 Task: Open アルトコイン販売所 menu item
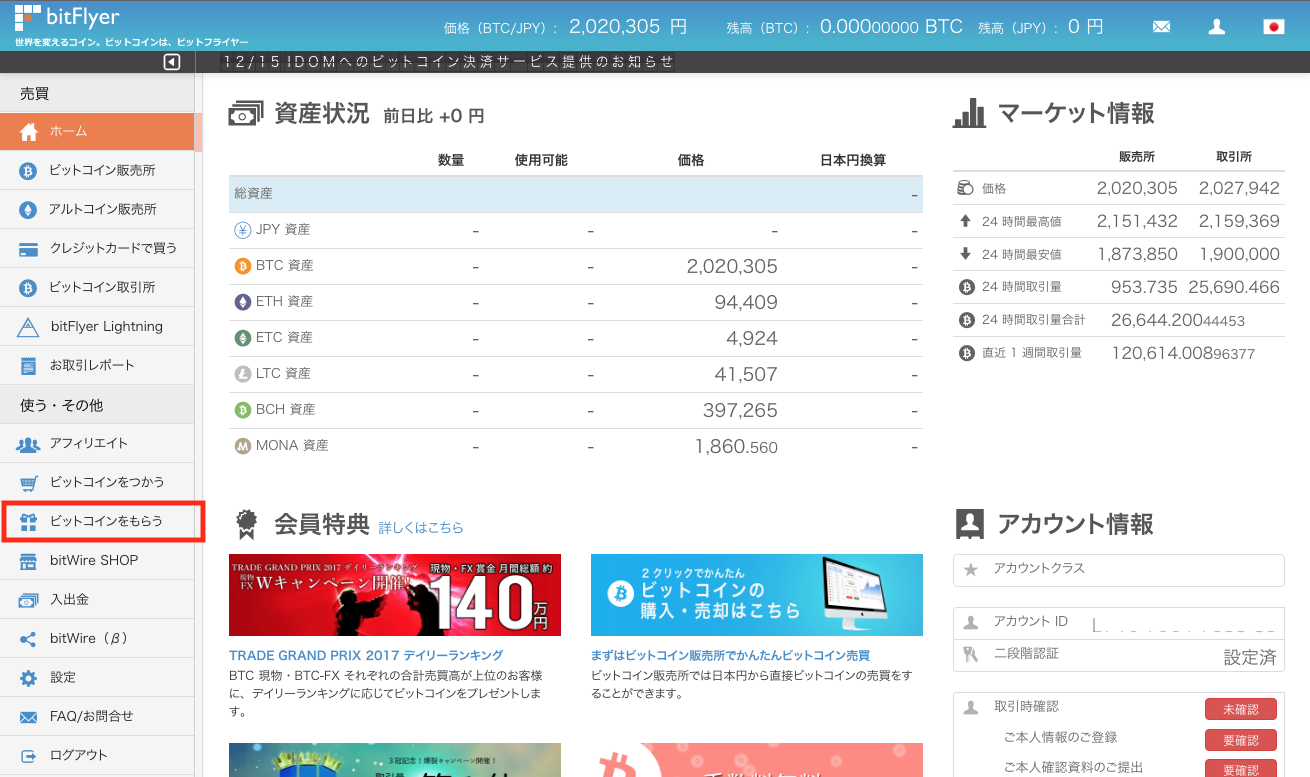click(x=97, y=210)
